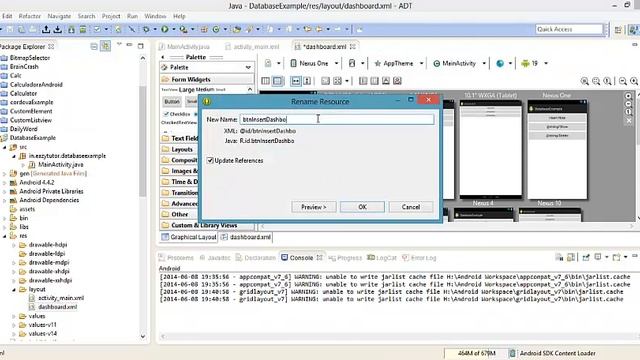The height and width of the screenshot is (360, 640).
Task: Click the SDK Manager upload-arrow toolbar icon
Action: tap(46, 29)
